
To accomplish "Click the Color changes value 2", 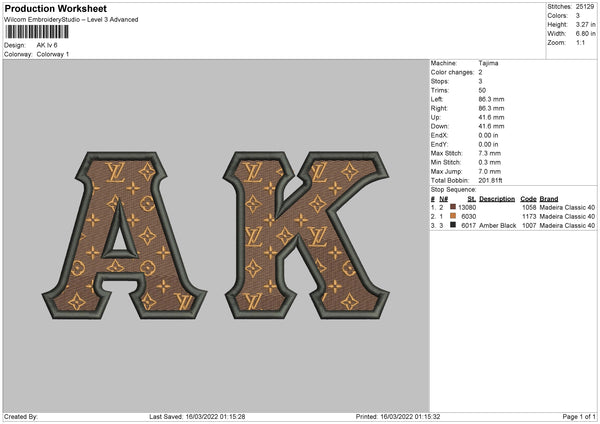I will (x=480, y=72).
